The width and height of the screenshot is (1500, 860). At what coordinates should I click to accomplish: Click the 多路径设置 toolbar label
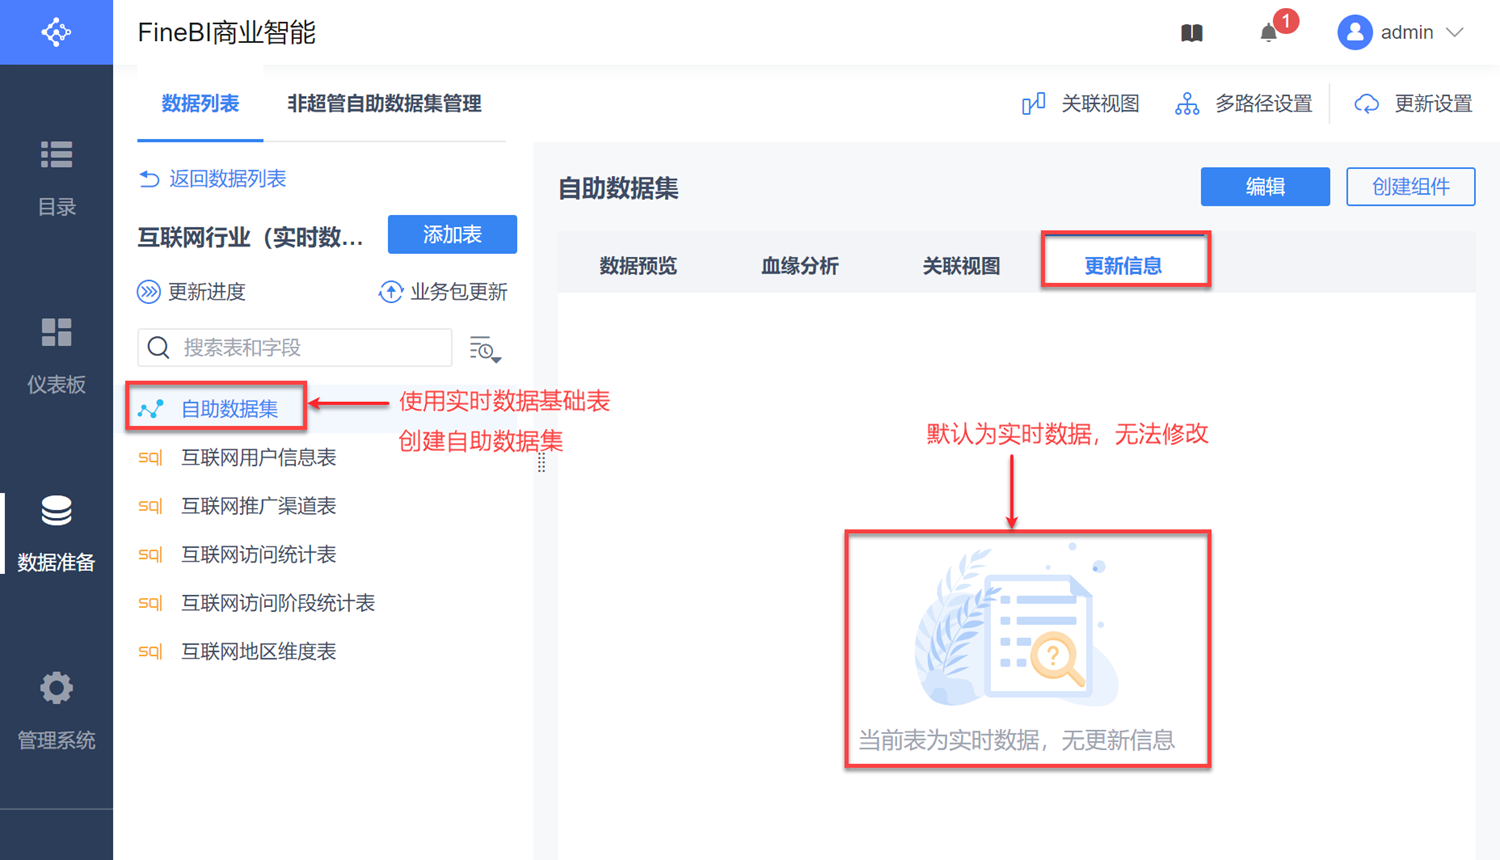[1263, 104]
